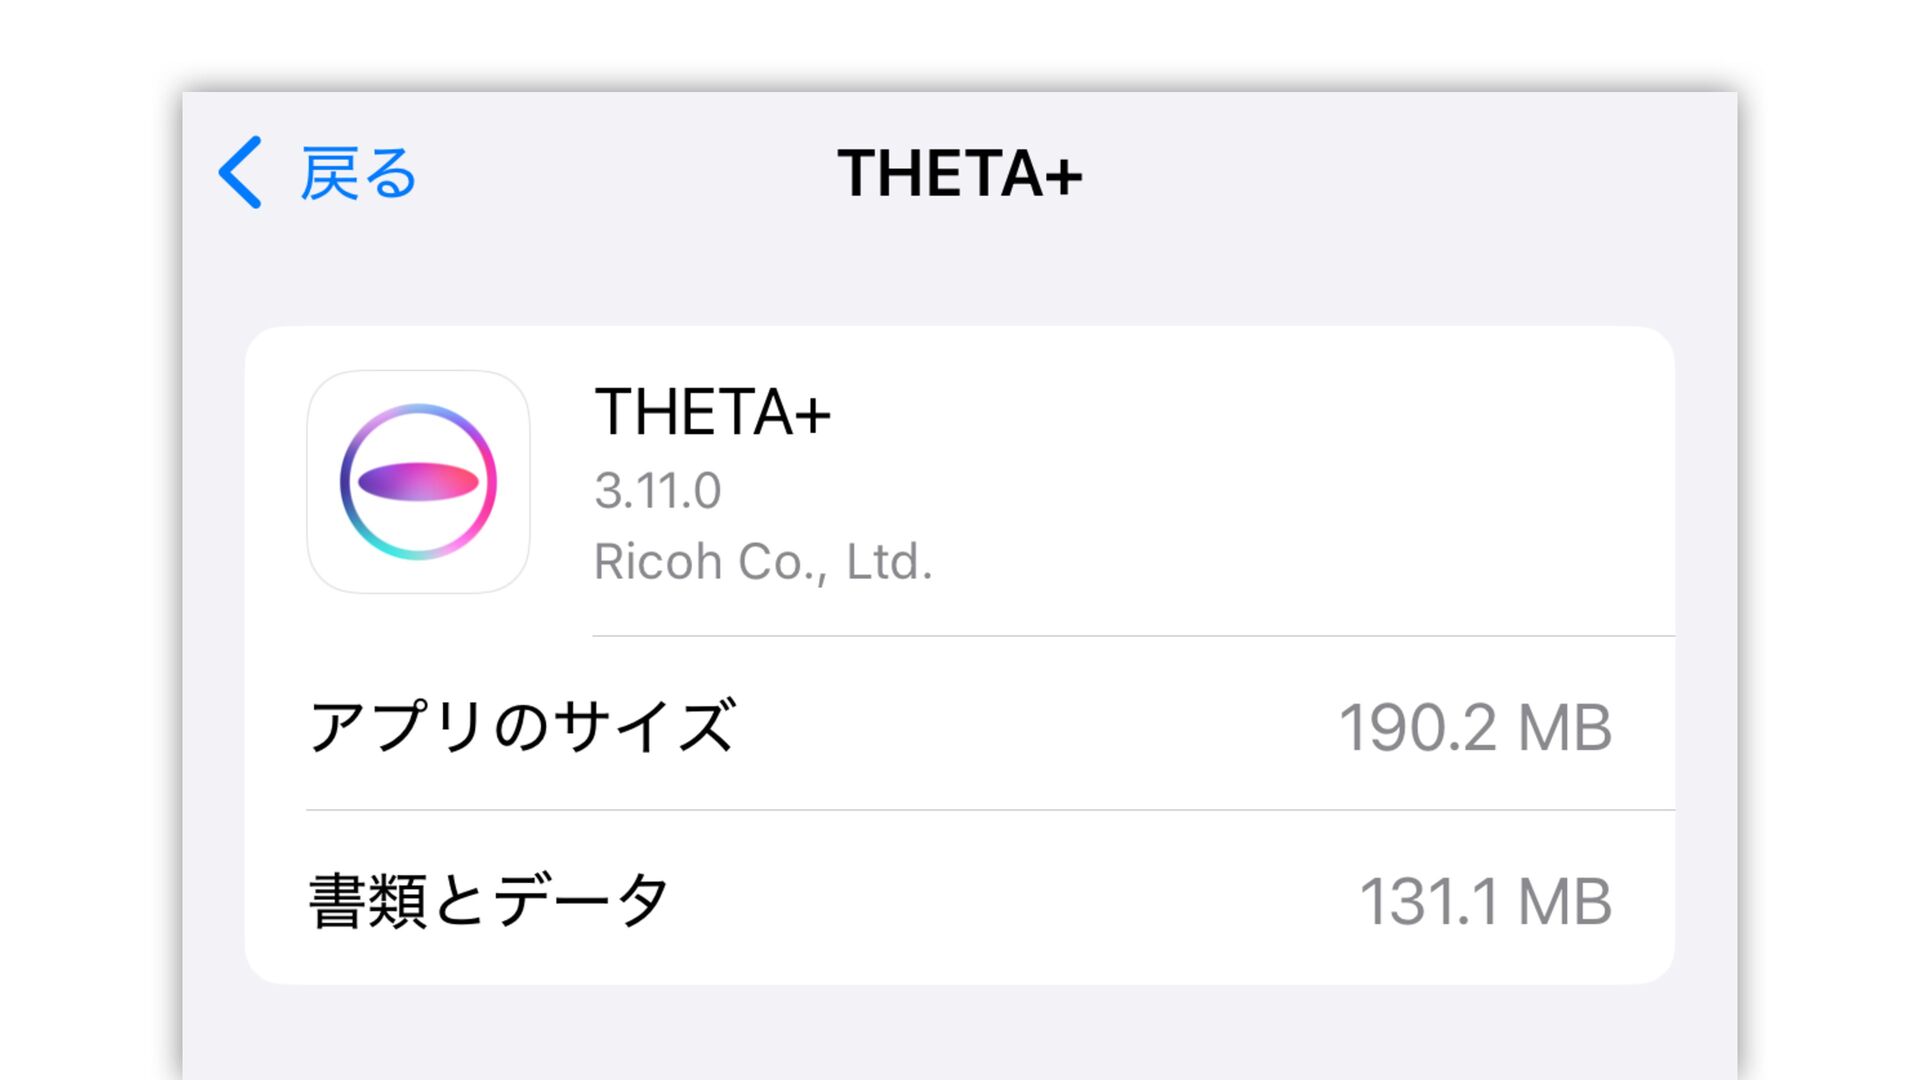The width and height of the screenshot is (1920, 1080).
Task: Tap the MB unit in the app size row
Action: click(x=1565, y=727)
